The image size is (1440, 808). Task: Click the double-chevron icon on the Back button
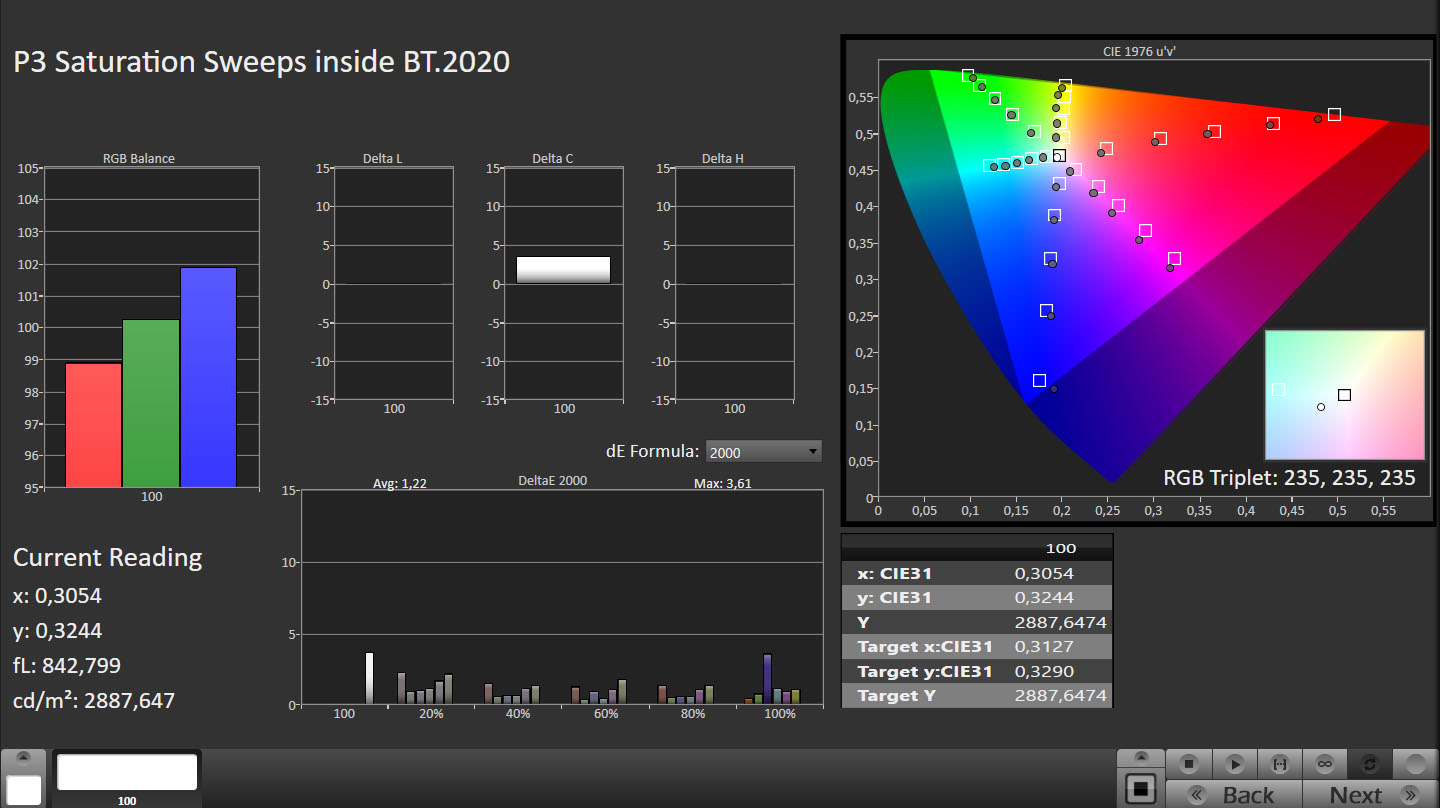coord(1196,795)
